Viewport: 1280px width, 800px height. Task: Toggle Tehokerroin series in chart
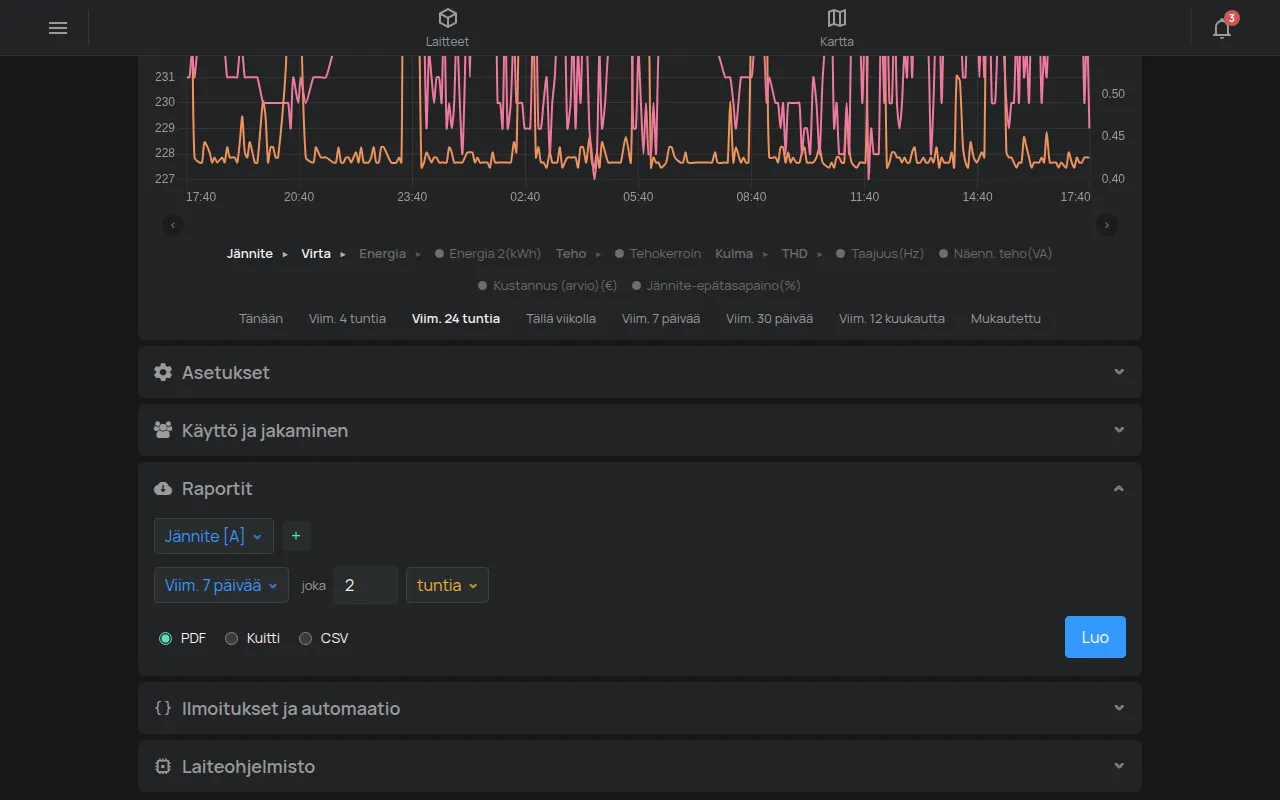click(658, 254)
